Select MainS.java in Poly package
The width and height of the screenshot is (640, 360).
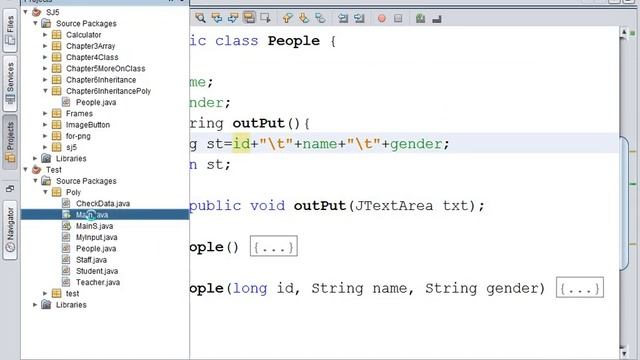click(94, 226)
